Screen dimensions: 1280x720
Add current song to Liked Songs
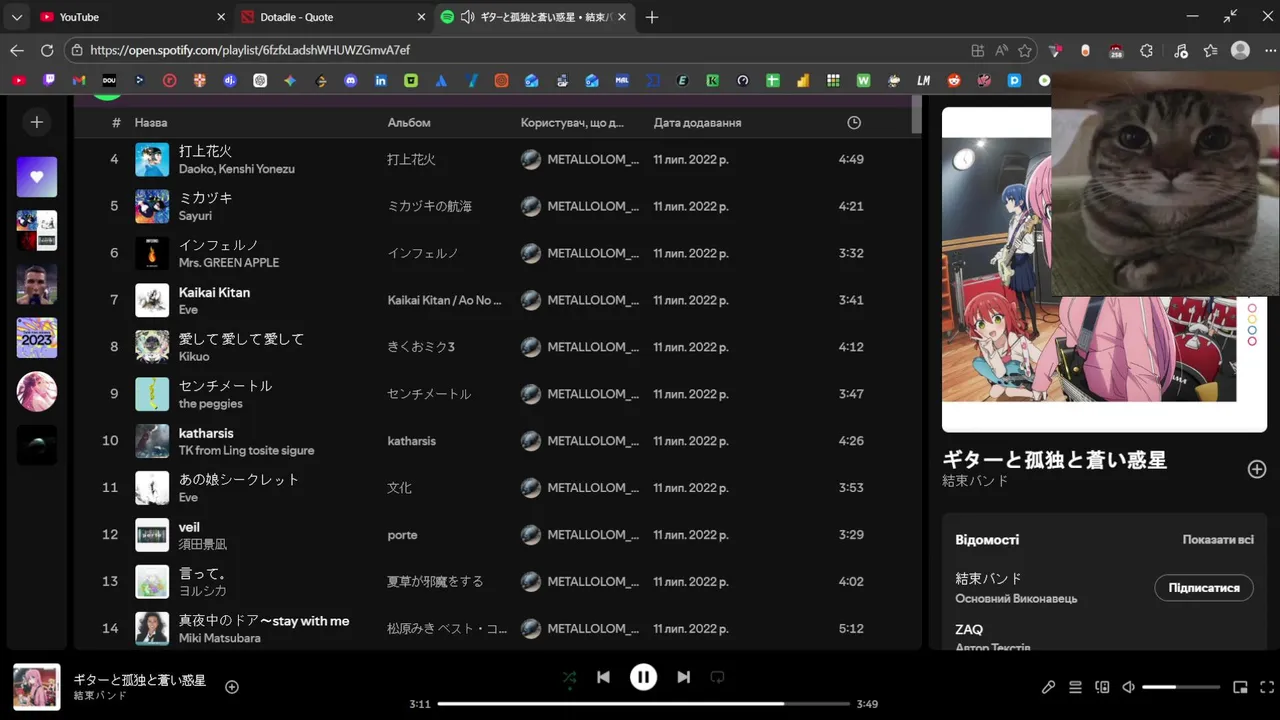coord(232,687)
